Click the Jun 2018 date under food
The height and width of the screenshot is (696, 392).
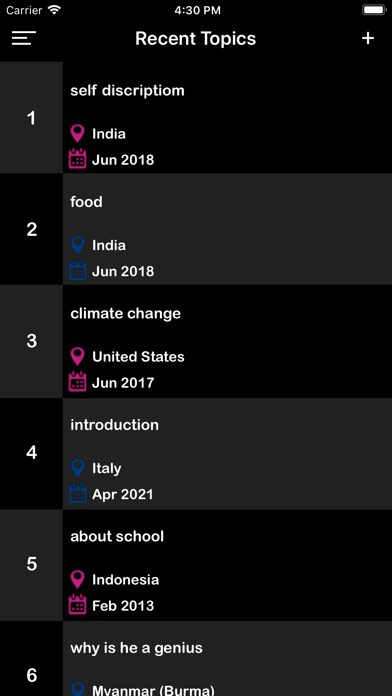tap(123, 271)
